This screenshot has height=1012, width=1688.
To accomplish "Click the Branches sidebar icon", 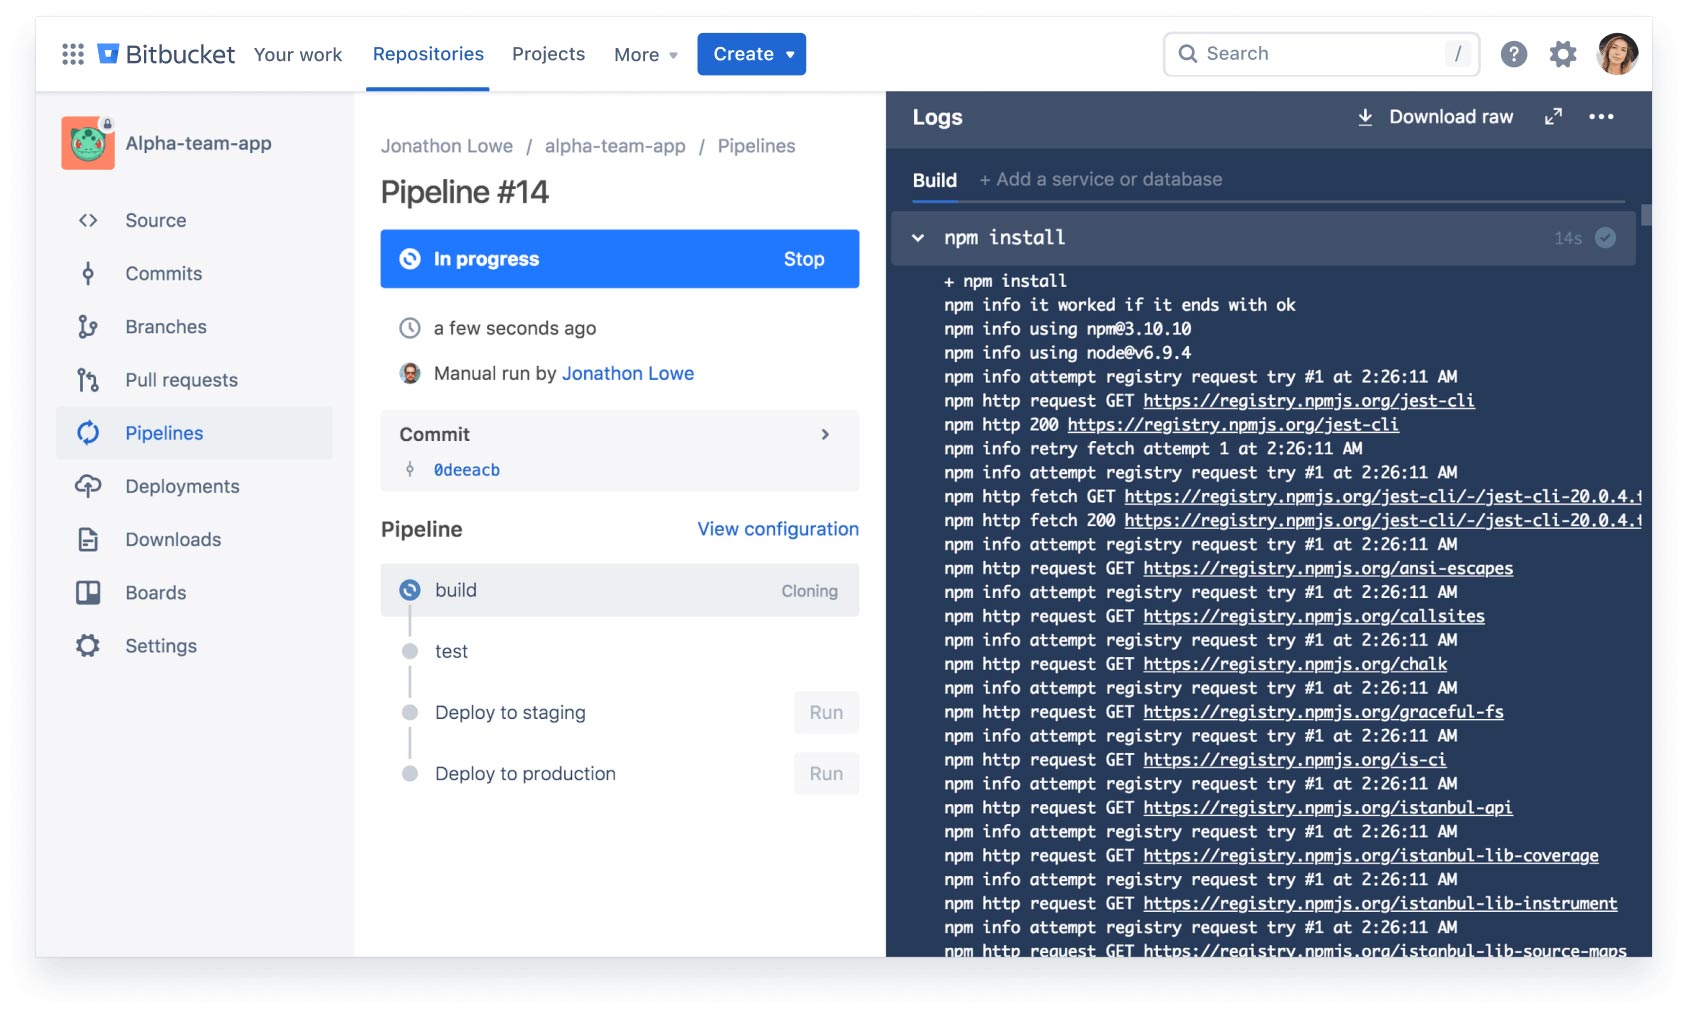I will (88, 326).
